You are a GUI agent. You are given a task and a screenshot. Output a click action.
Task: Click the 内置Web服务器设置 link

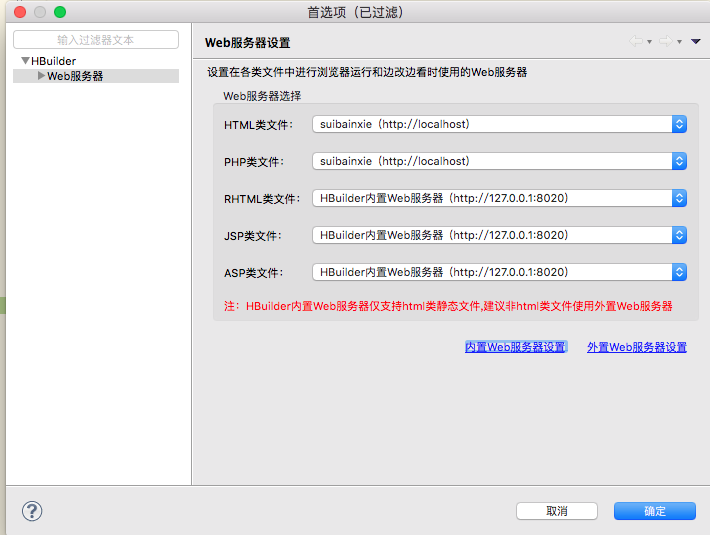pos(516,347)
